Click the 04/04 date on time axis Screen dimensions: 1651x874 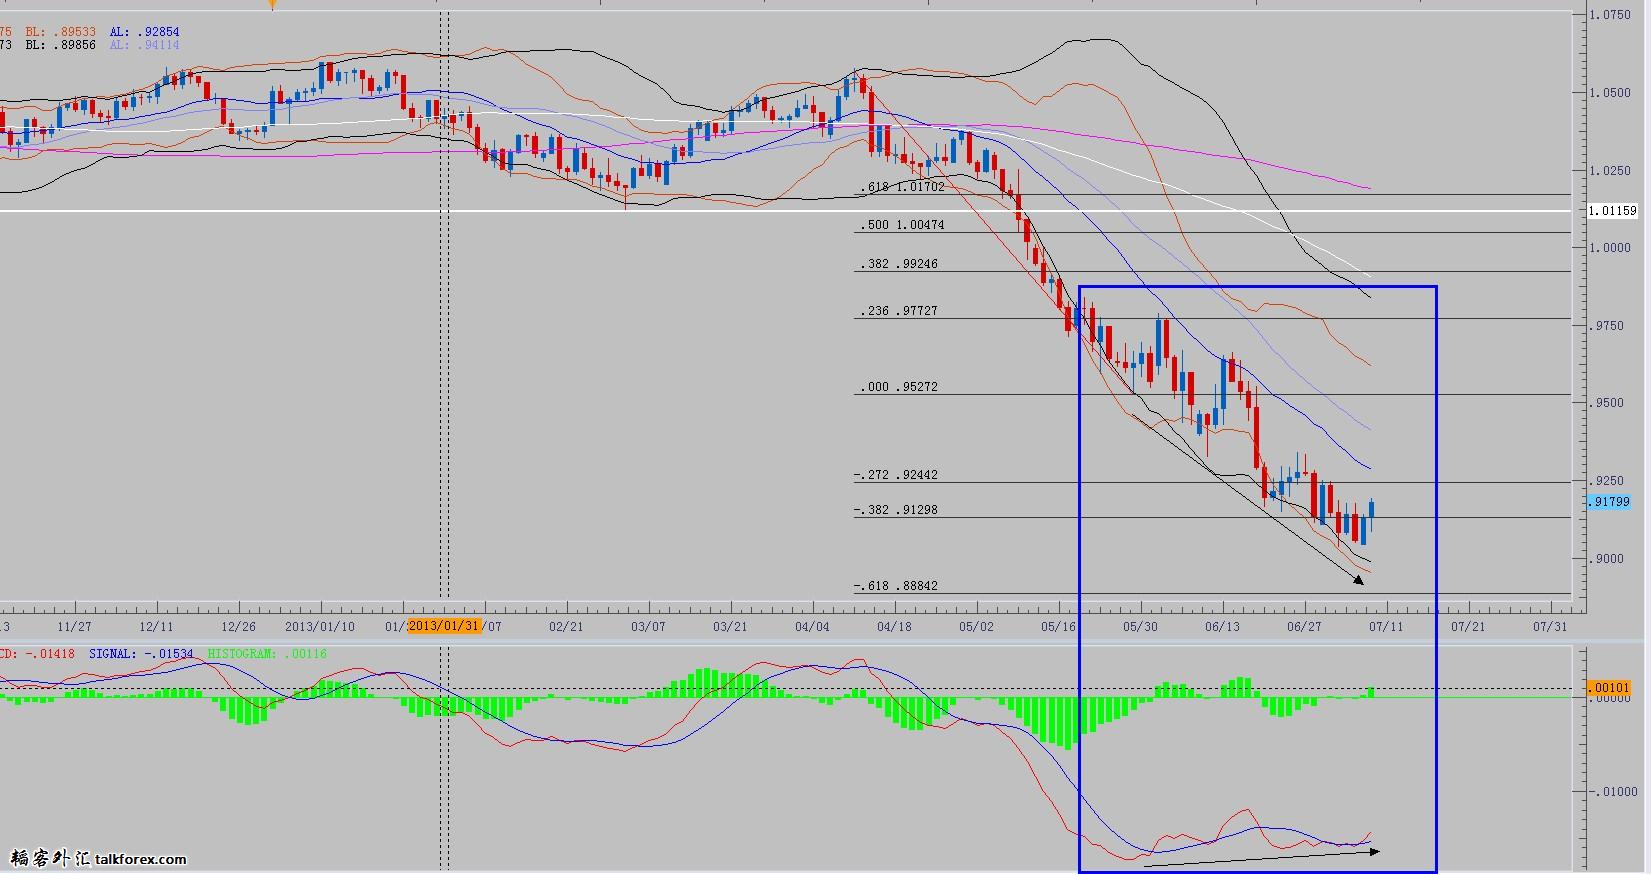812,626
